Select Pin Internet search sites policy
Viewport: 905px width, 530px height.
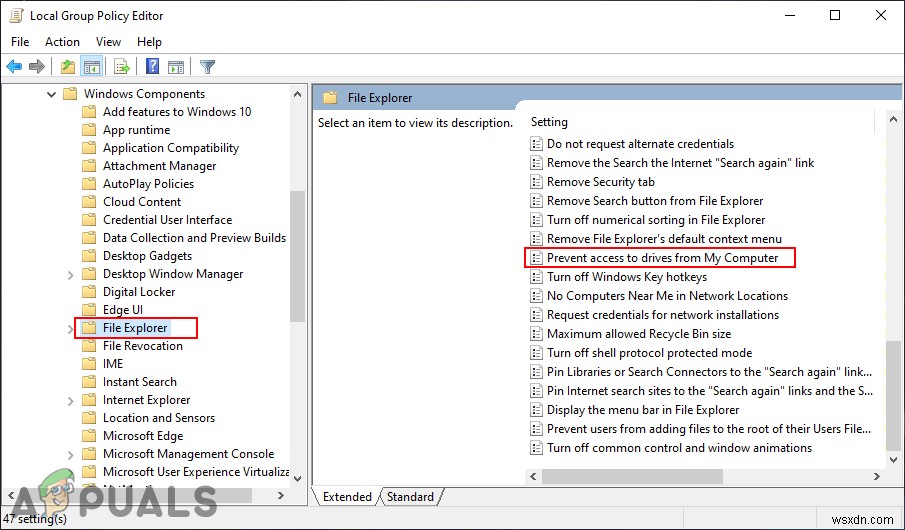[x=710, y=391]
